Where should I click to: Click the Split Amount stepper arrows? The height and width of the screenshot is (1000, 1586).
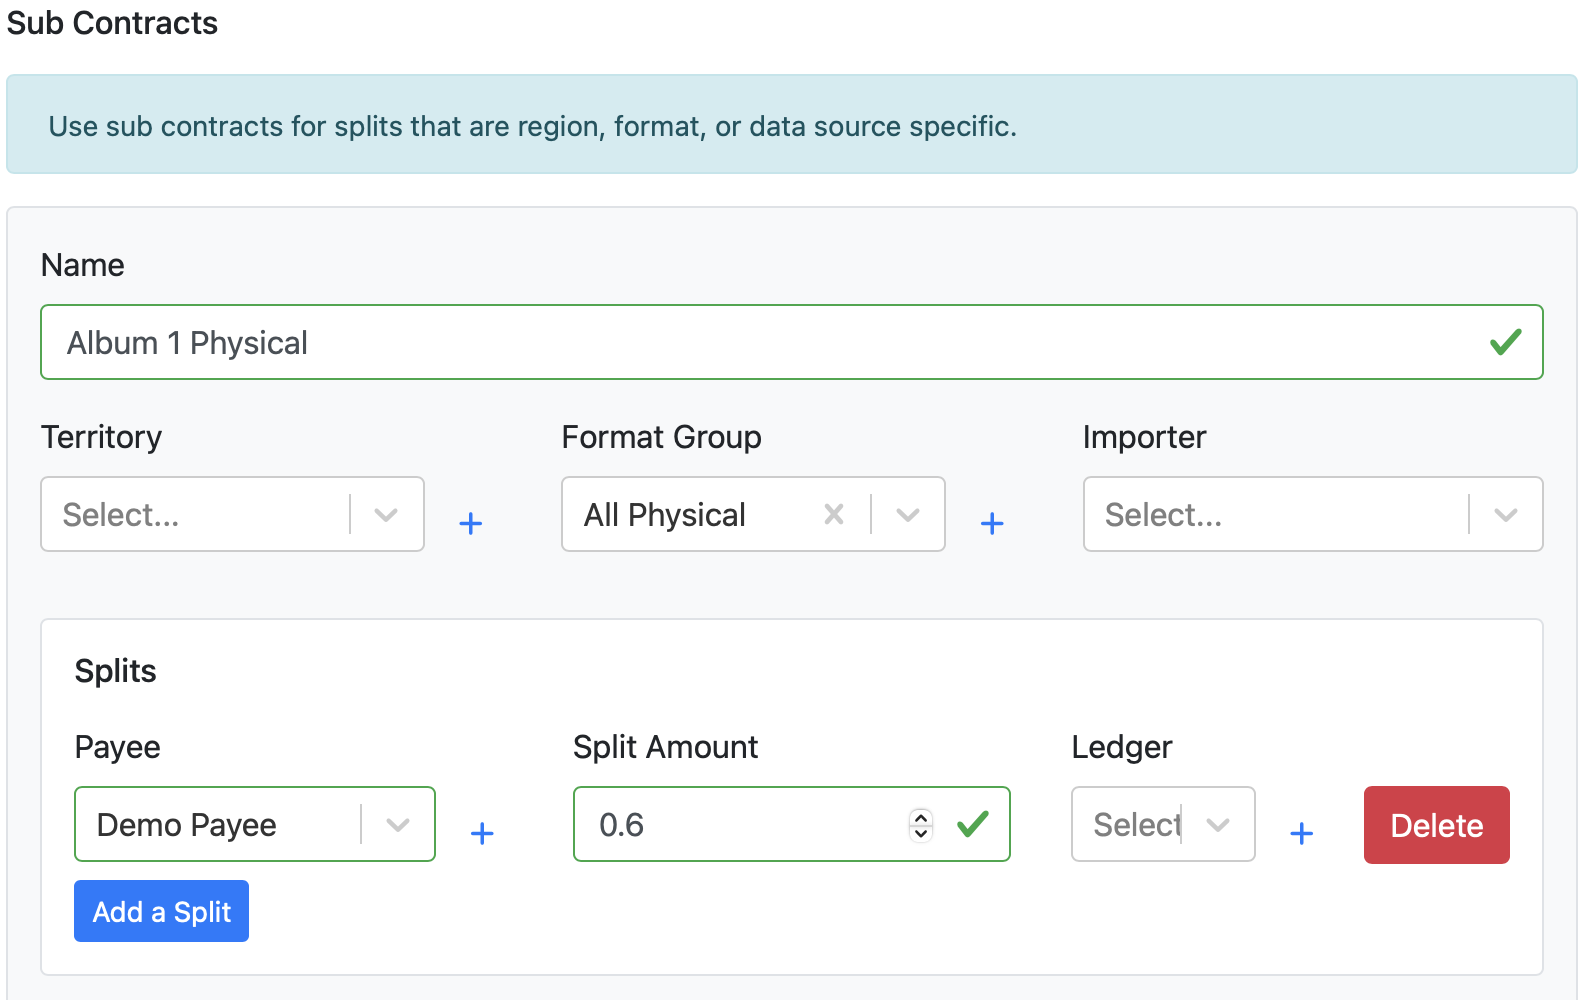tap(921, 825)
